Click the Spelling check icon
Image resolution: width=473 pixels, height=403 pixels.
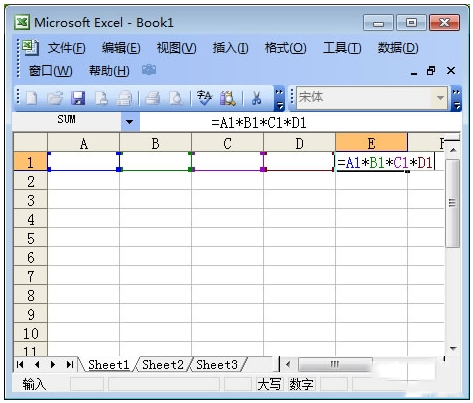click(x=204, y=98)
